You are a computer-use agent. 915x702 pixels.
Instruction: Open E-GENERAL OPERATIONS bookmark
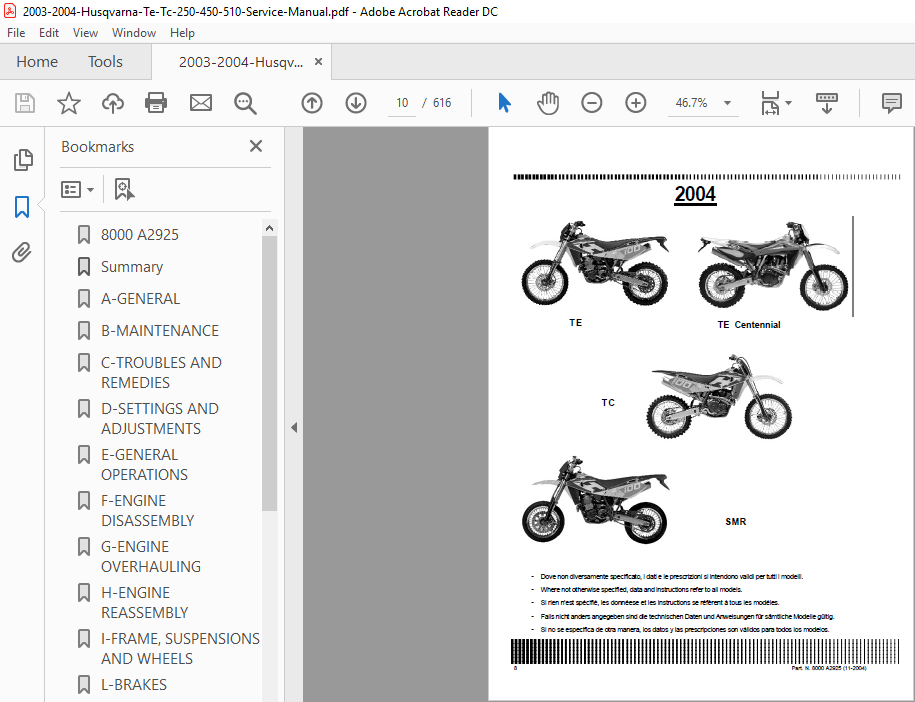coord(144,464)
